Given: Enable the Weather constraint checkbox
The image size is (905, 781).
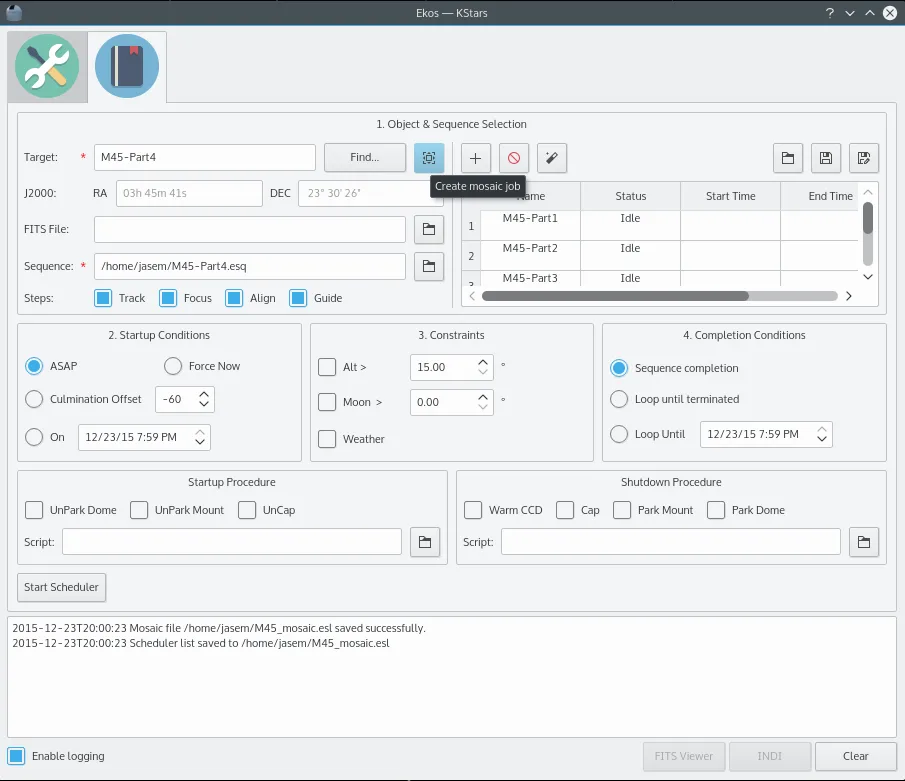Looking at the screenshot, I should coord(327,439).
